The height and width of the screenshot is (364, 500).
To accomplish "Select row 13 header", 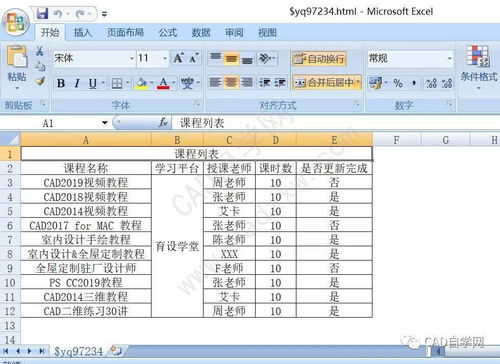I will 10,325.
